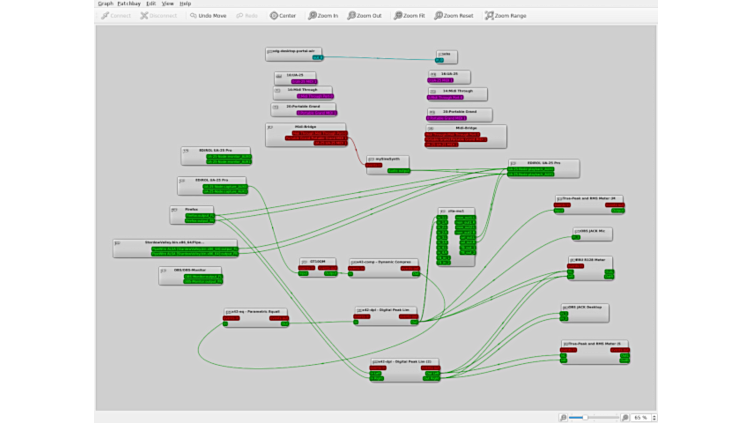Select the Dynamic Compressor node

[x=385, y=262]
